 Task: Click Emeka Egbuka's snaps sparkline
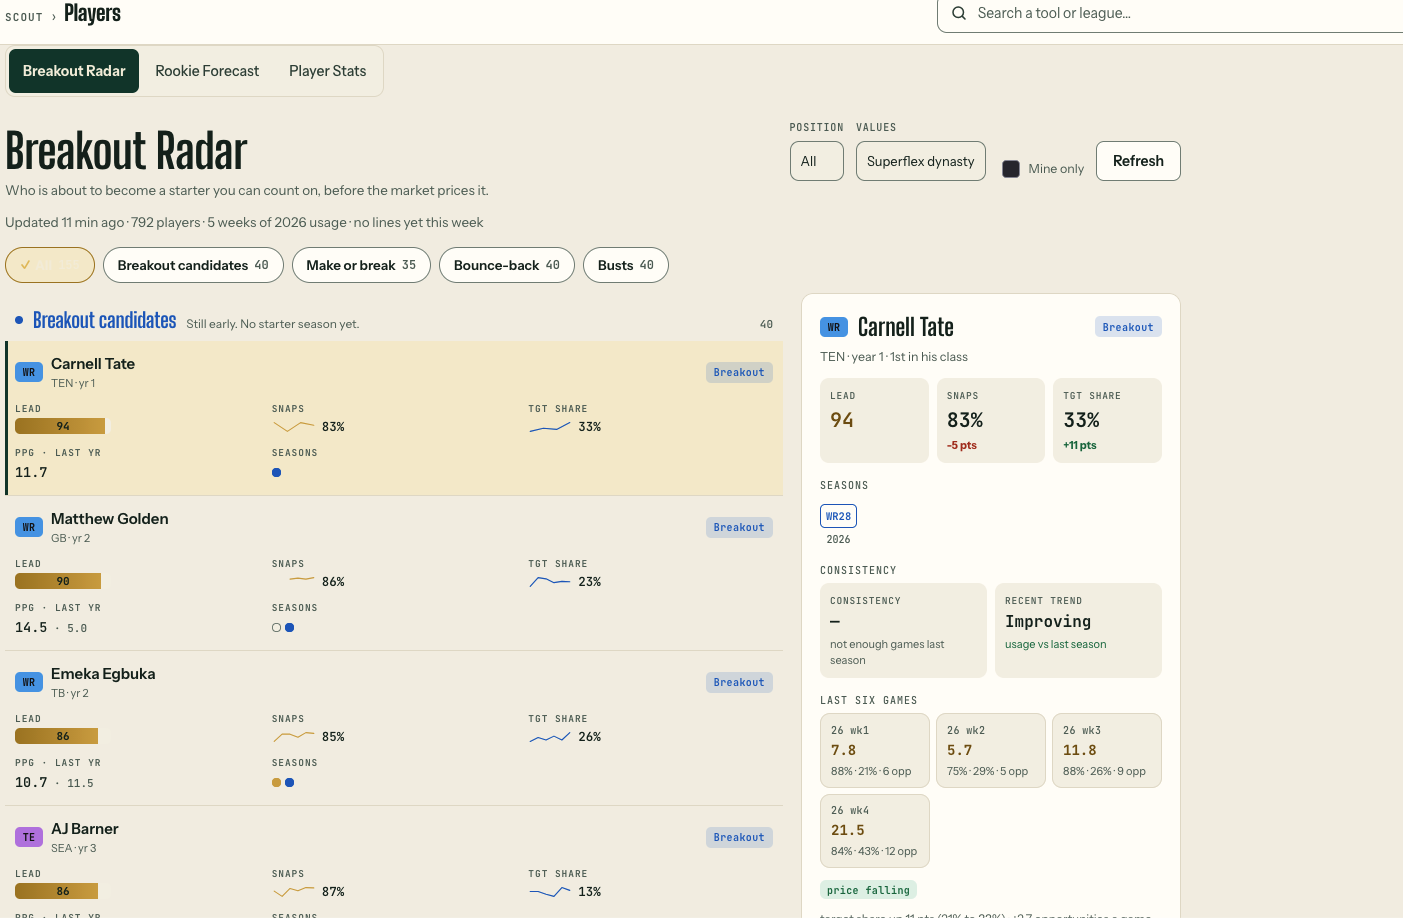pos(293,736)
